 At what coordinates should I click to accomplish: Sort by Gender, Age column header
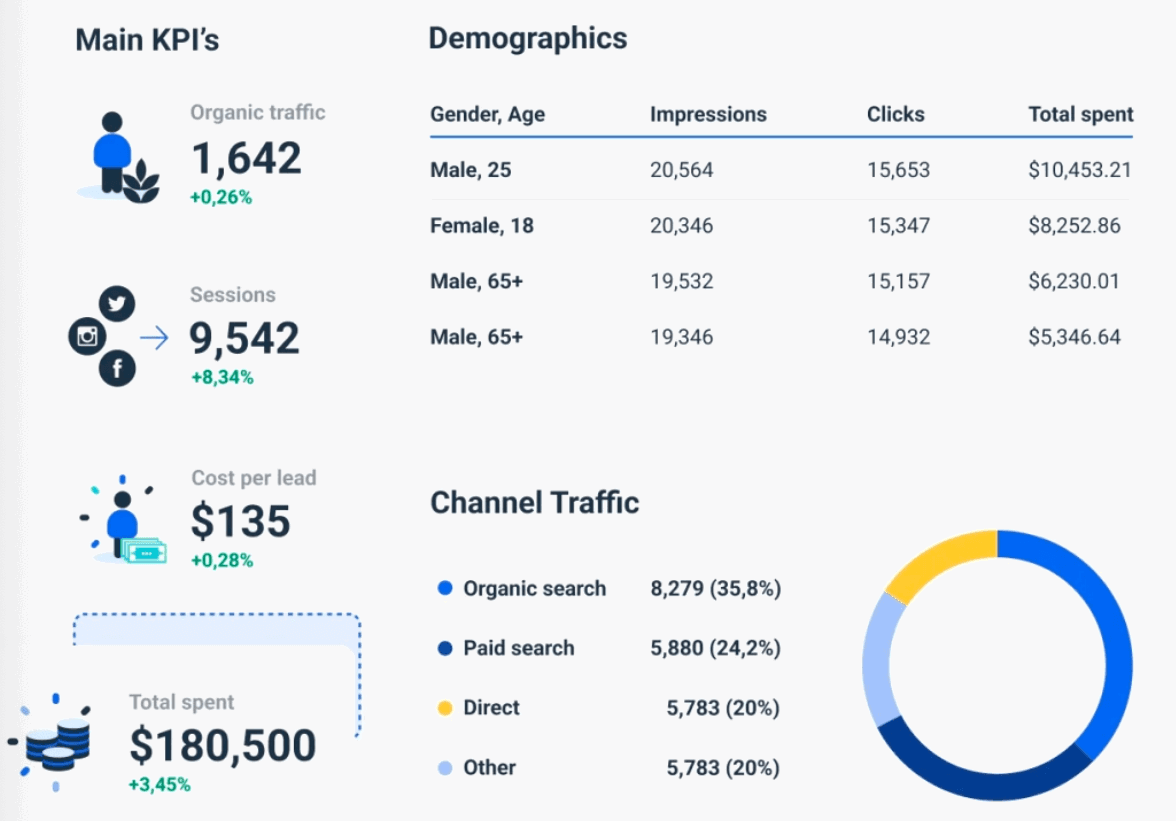tap(488, 114)
